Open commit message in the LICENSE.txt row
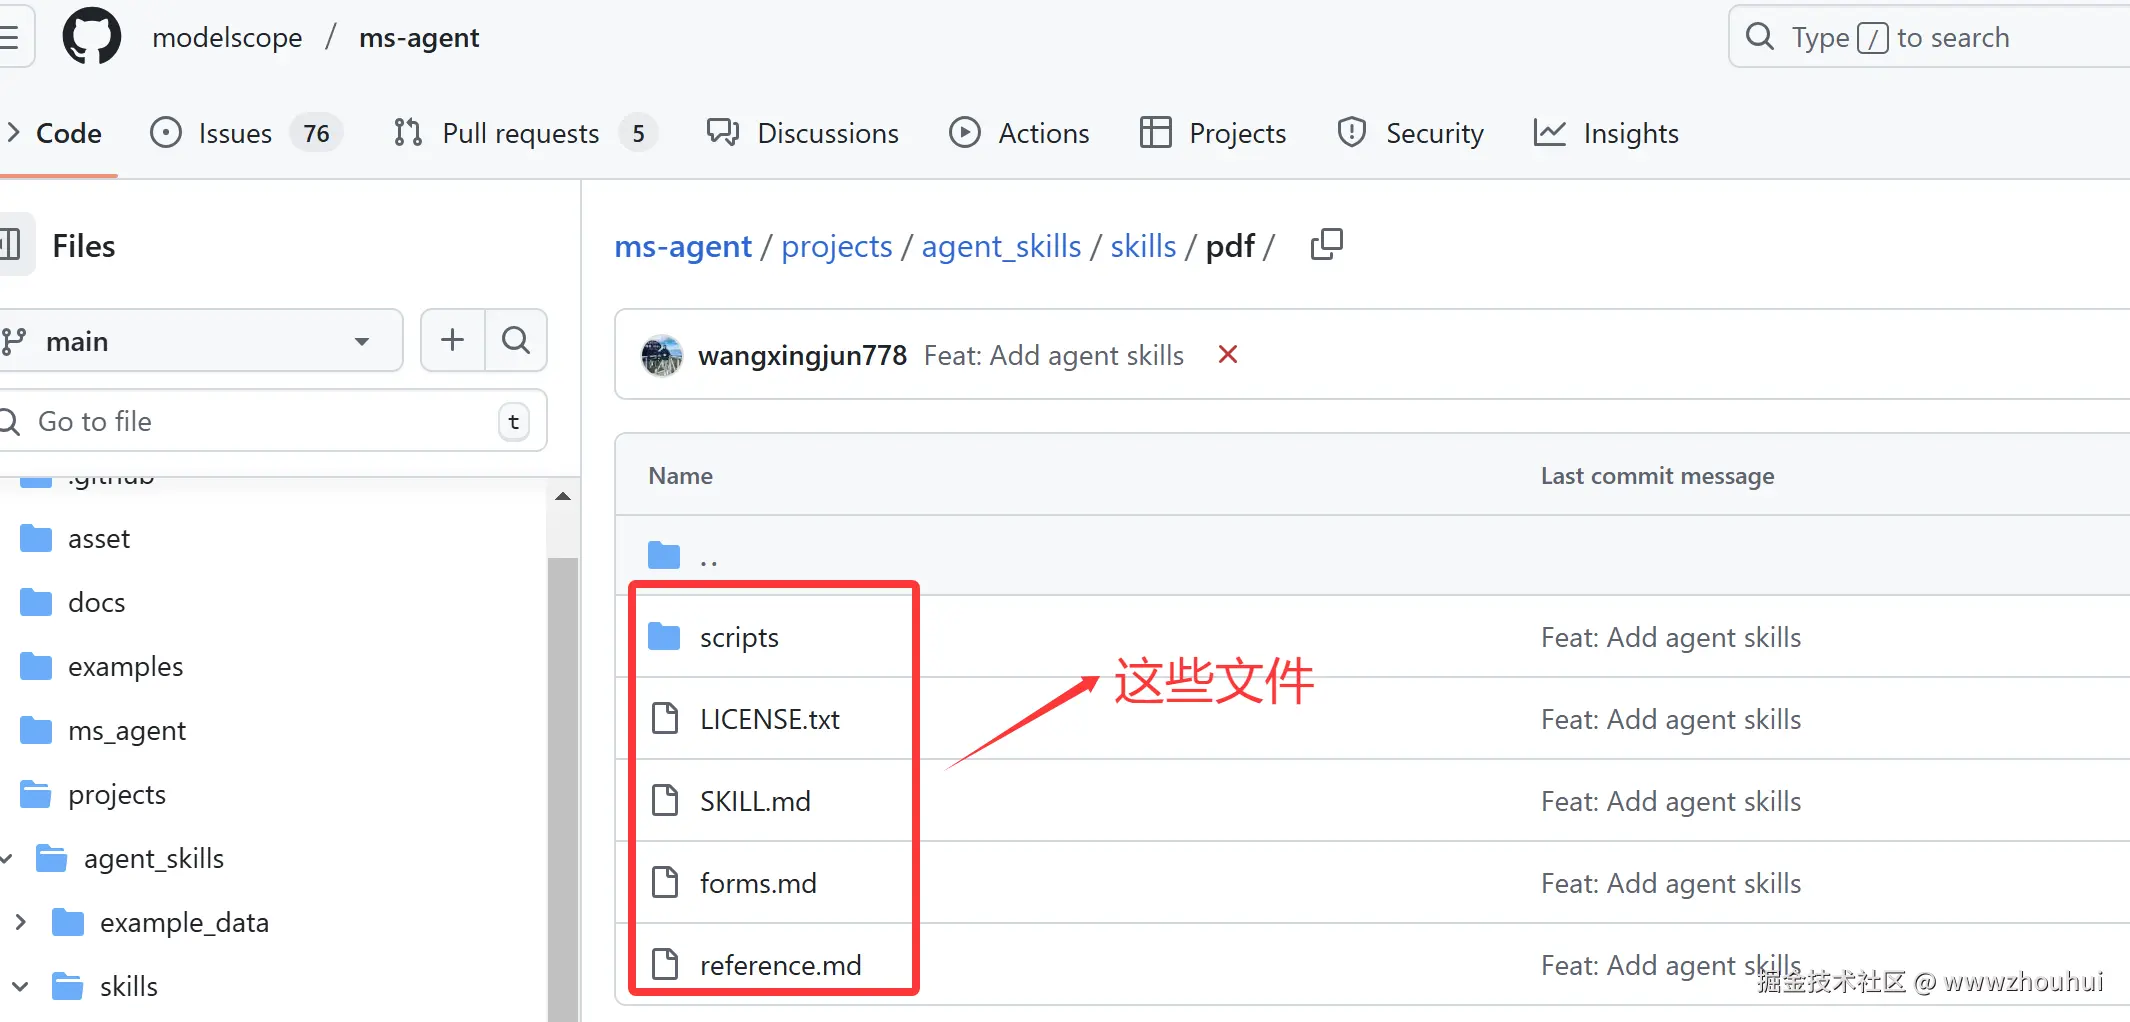Screen dimensions: 2130x1022 [x=1671, y=719]
